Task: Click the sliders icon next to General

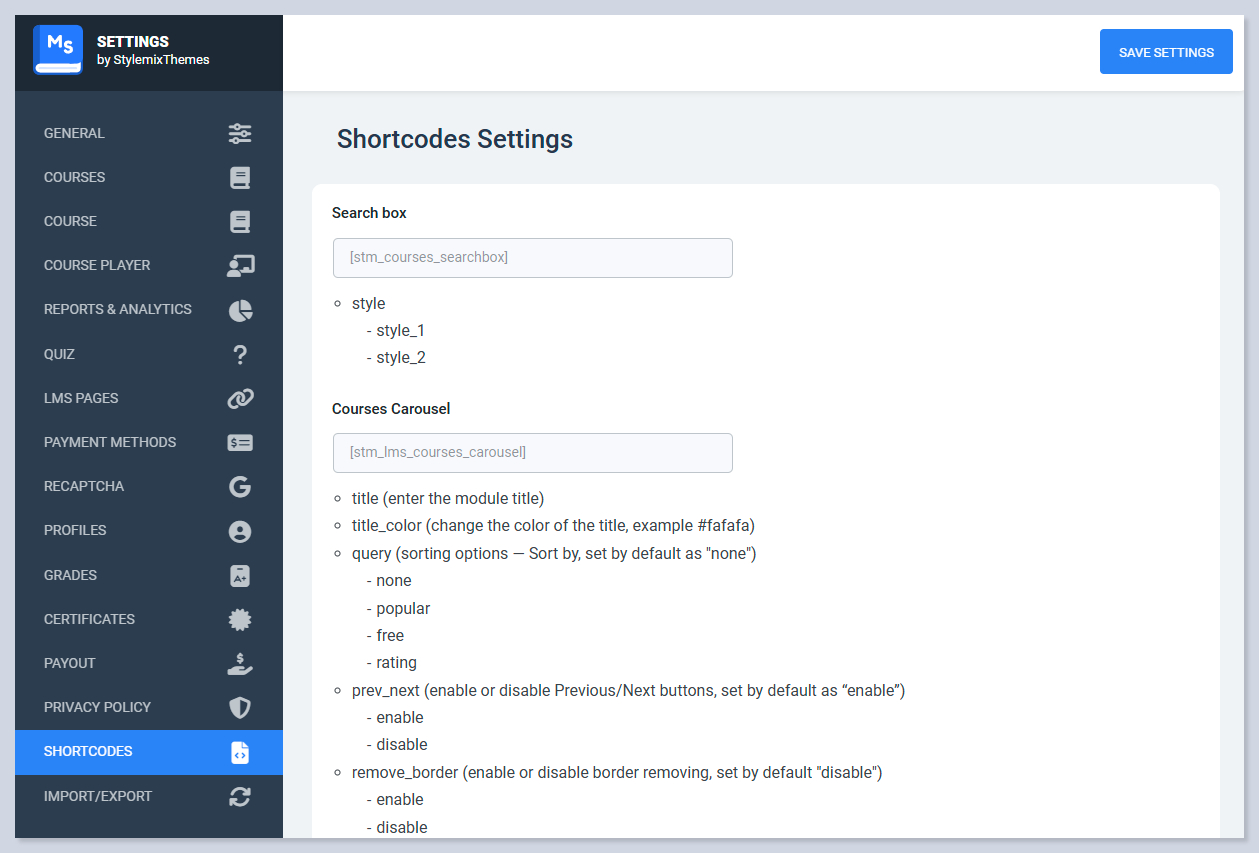Action: tap(240, 133)
